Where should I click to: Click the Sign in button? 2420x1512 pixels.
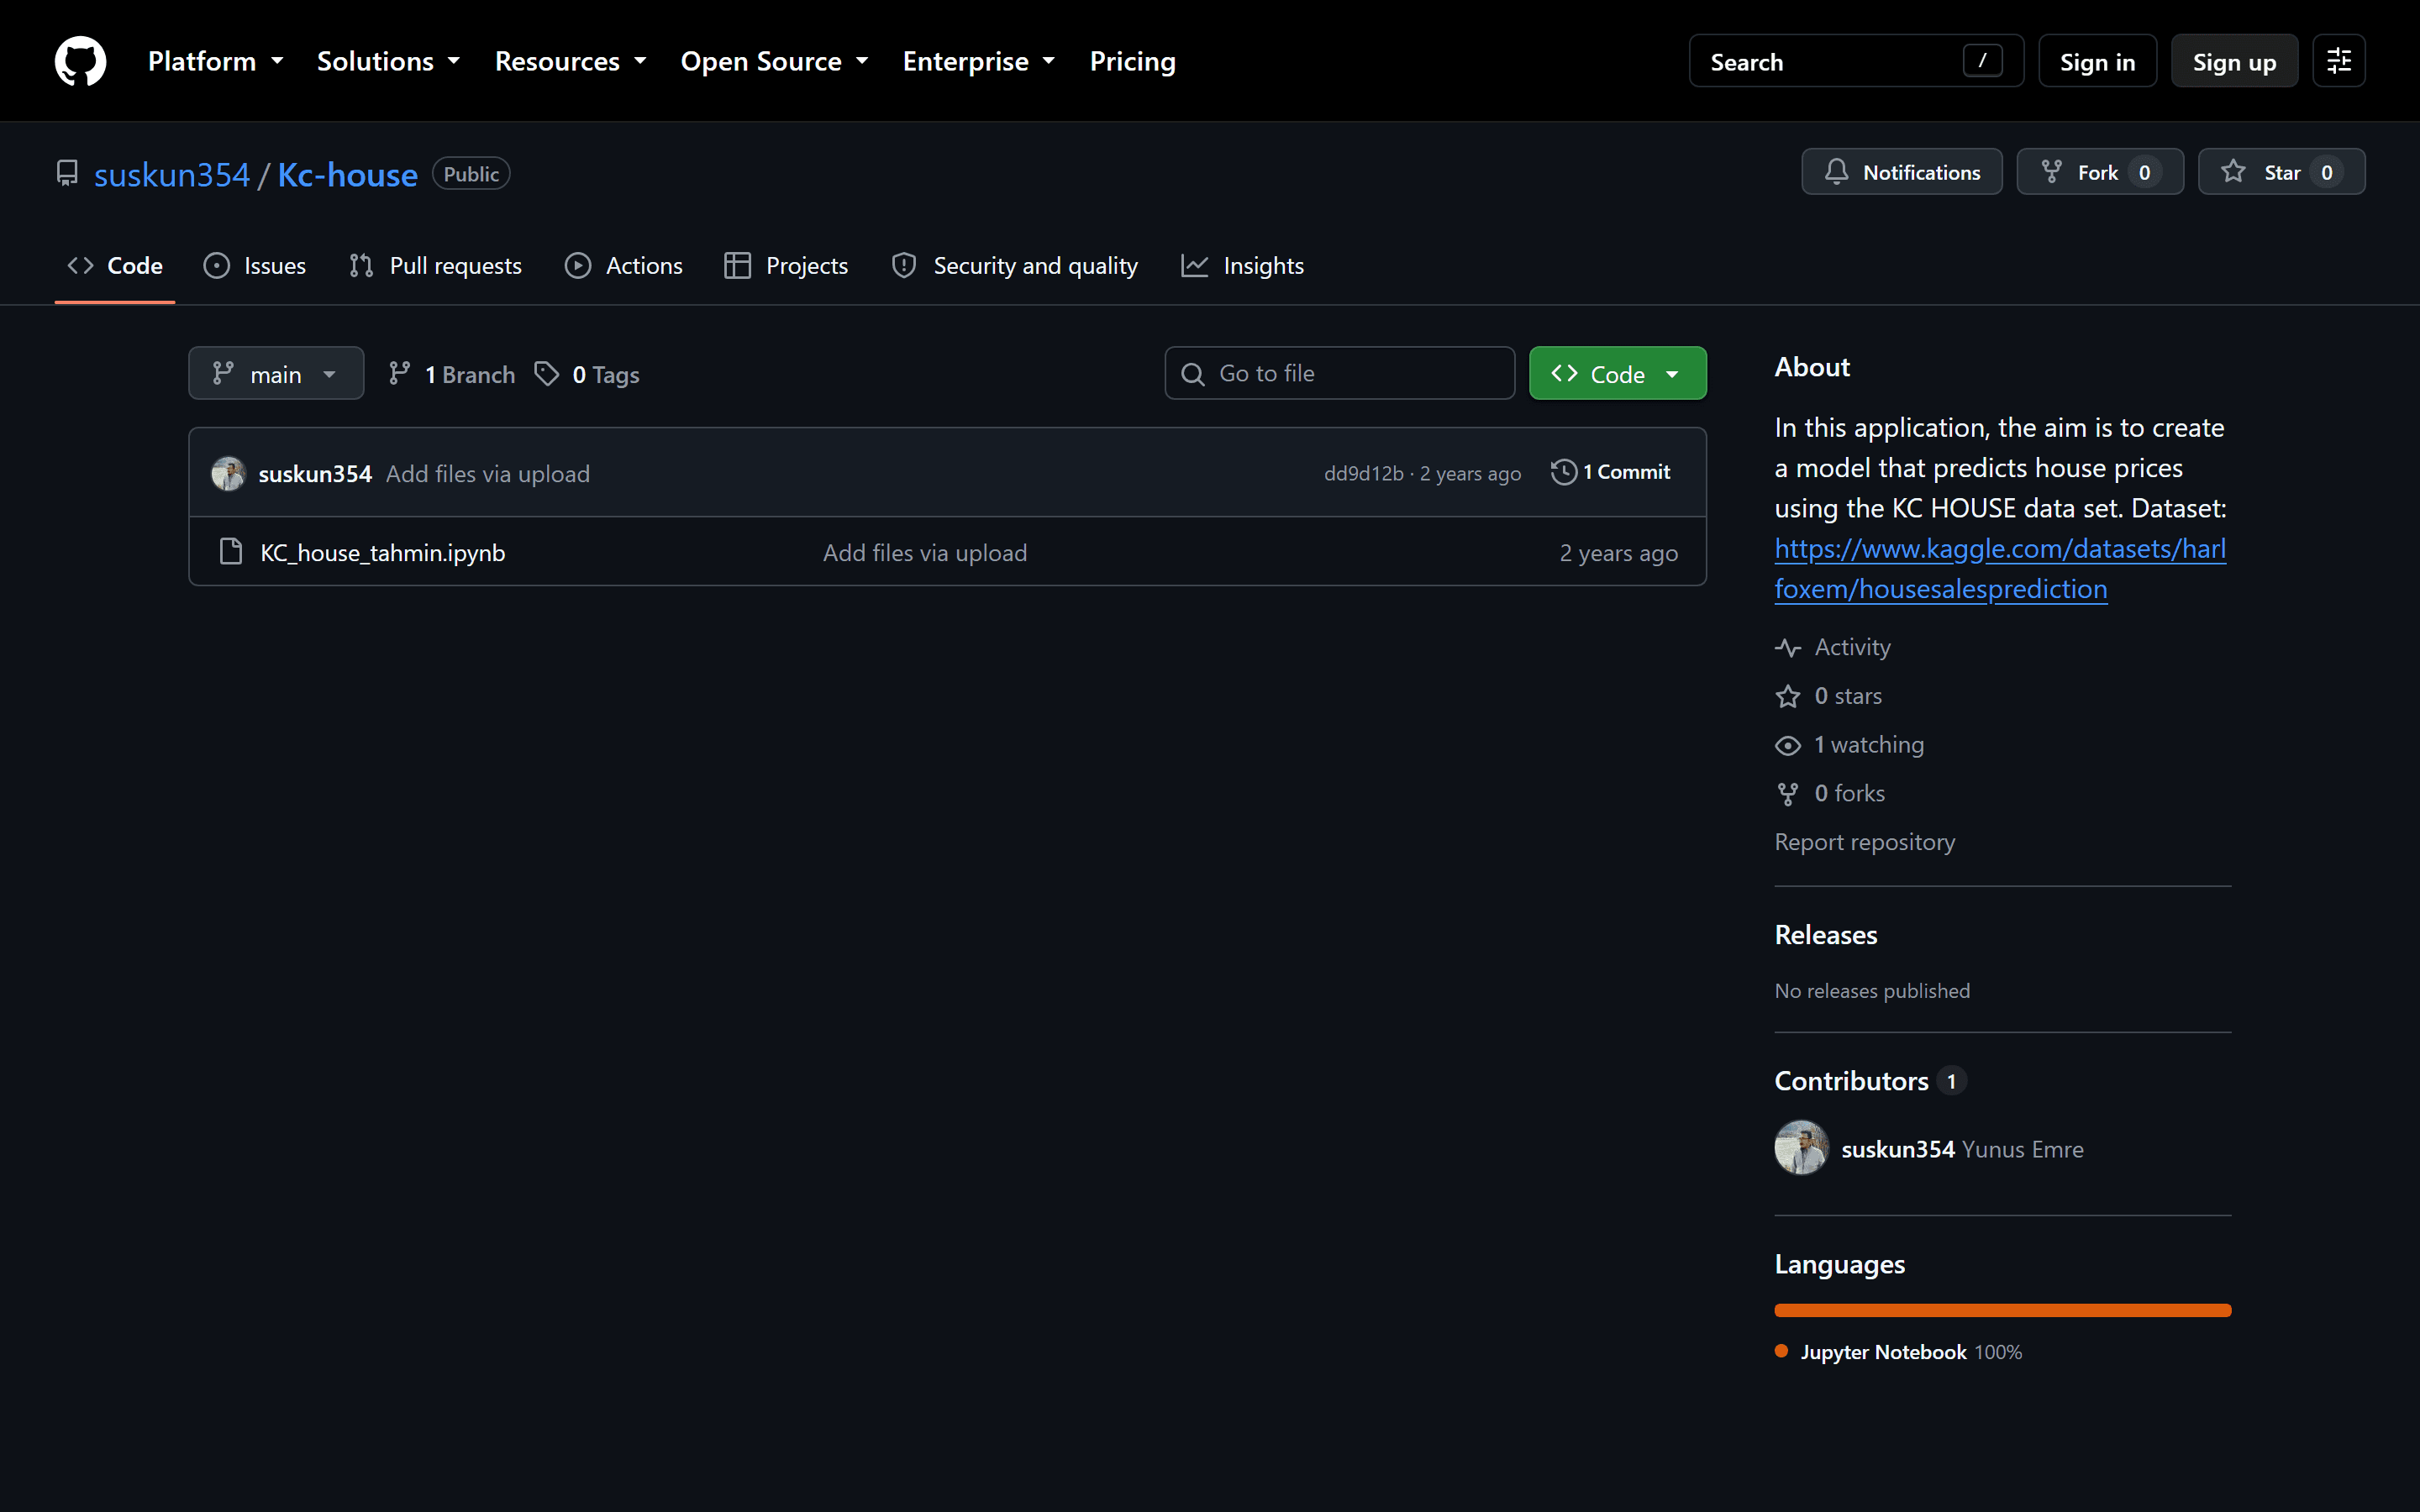[x=2097, y=61]
